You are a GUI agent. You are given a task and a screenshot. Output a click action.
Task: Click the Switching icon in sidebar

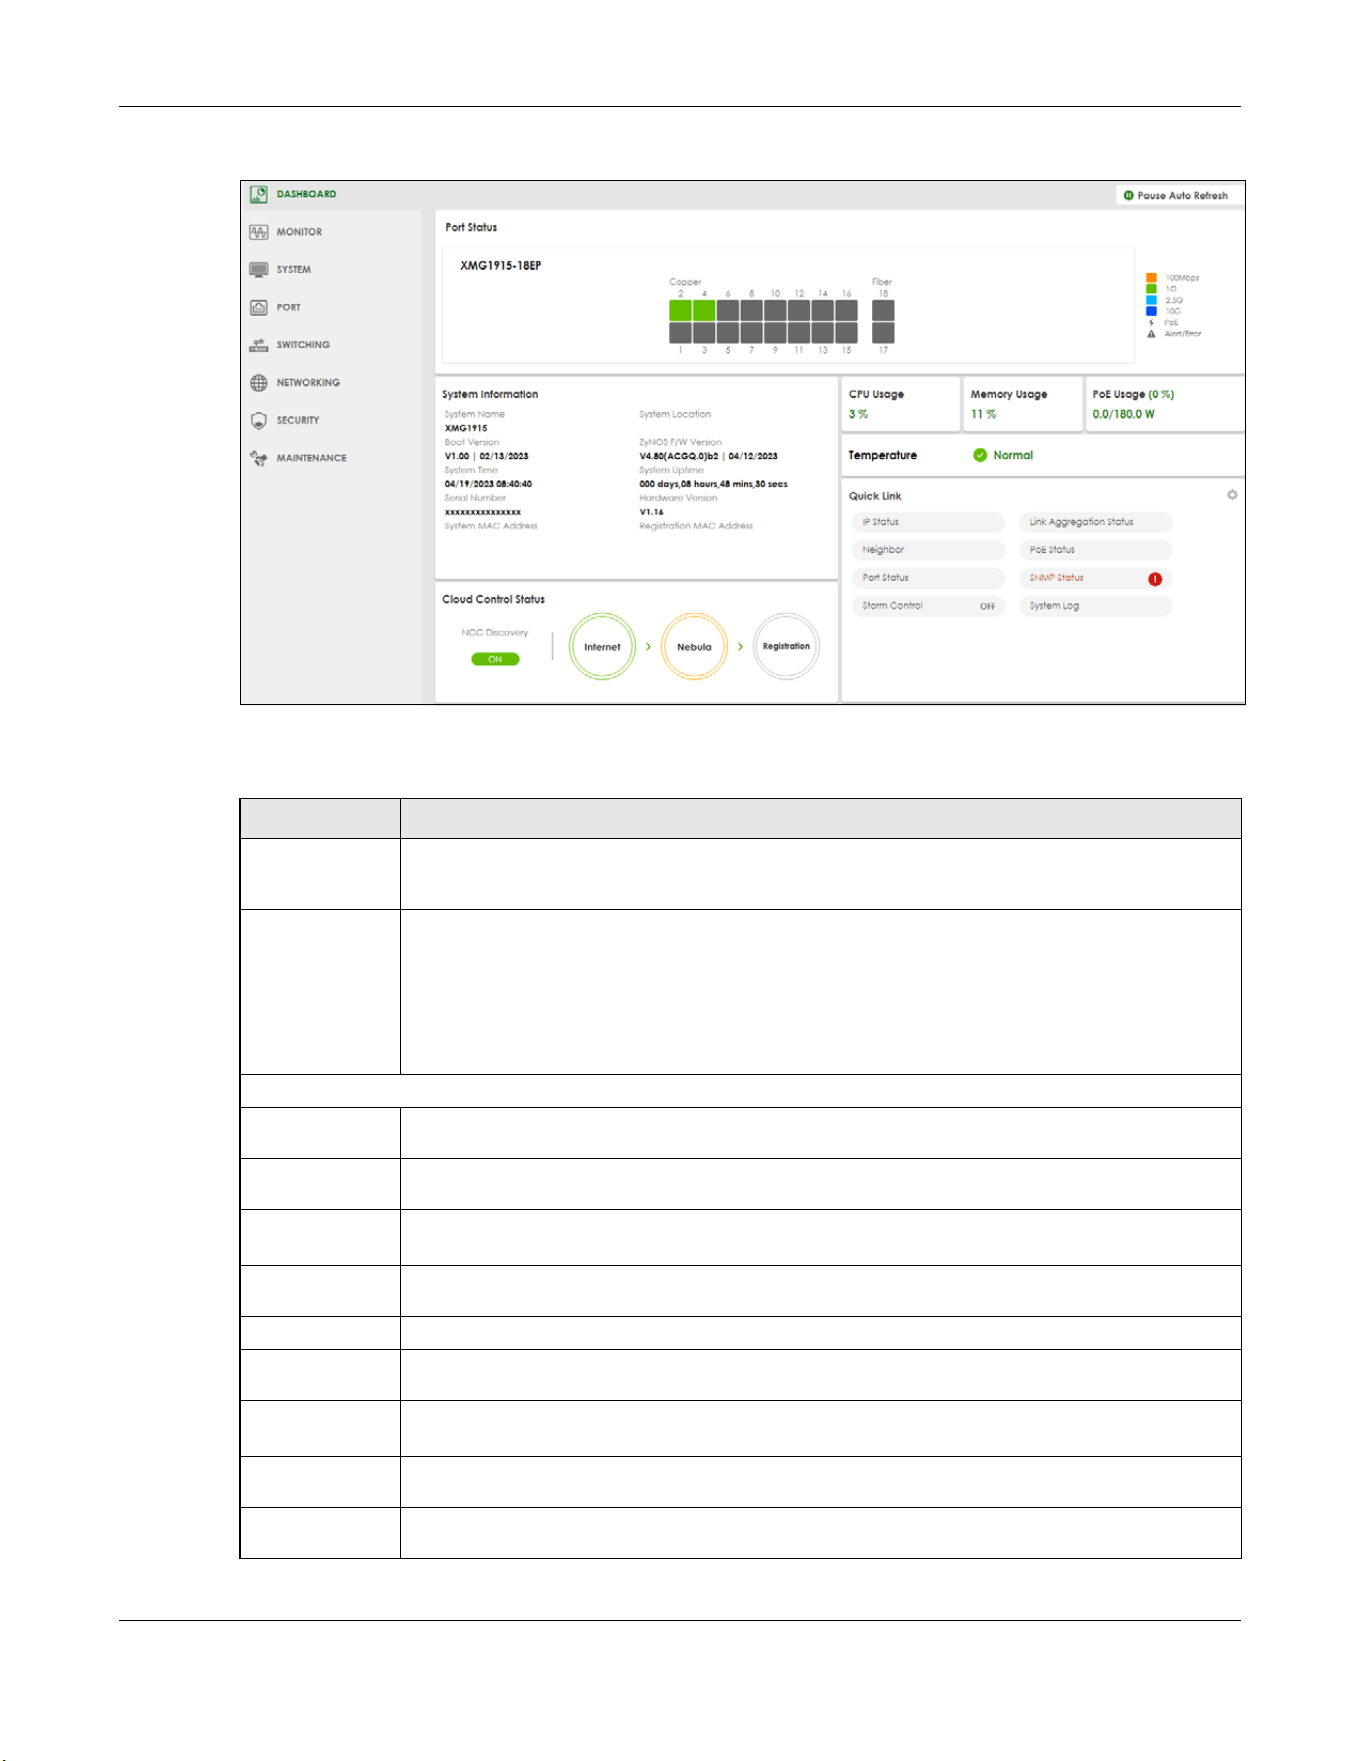tap(259, 345)
